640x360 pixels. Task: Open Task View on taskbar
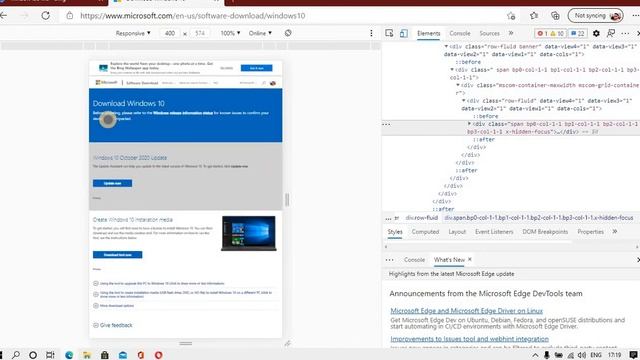coord(50,355)
